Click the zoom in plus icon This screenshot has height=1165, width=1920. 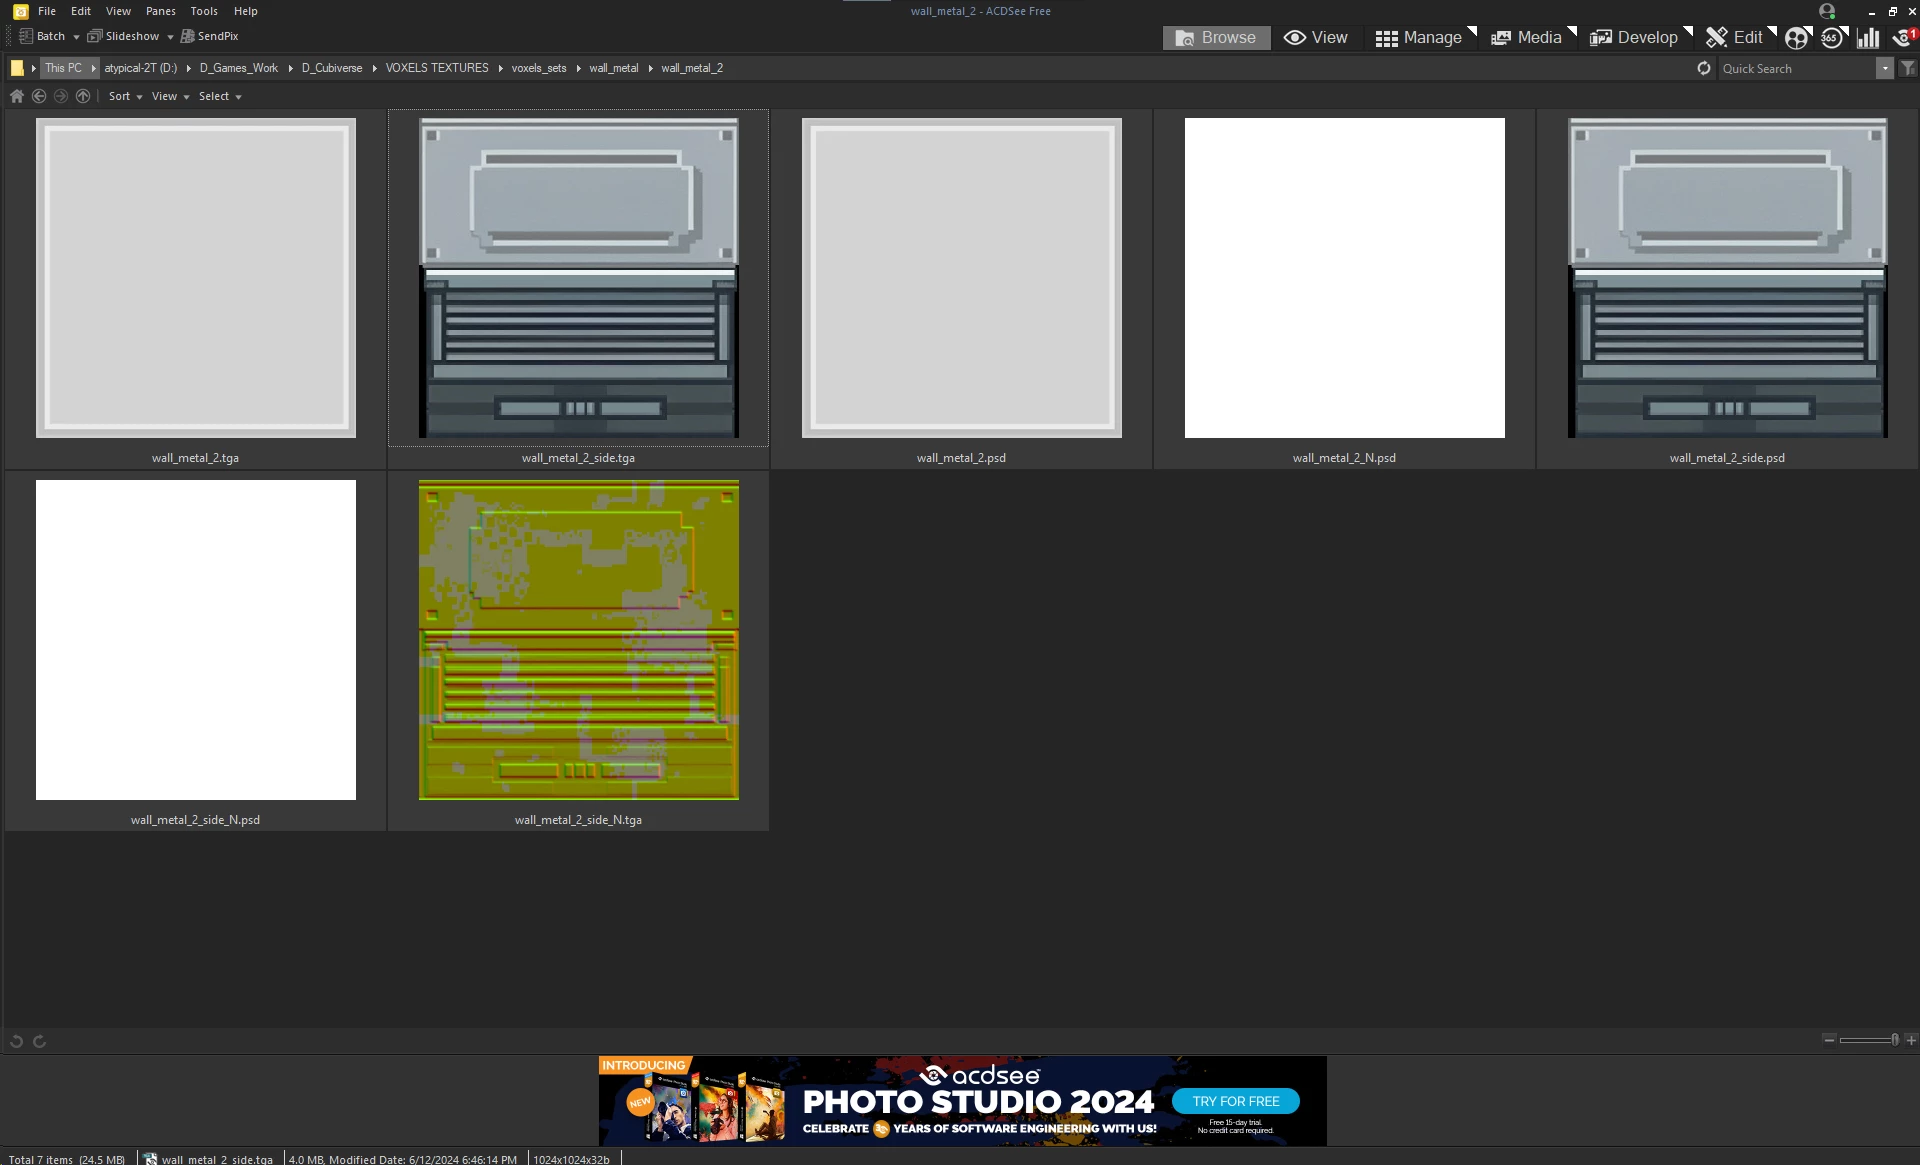[x=1911, y=1040]
